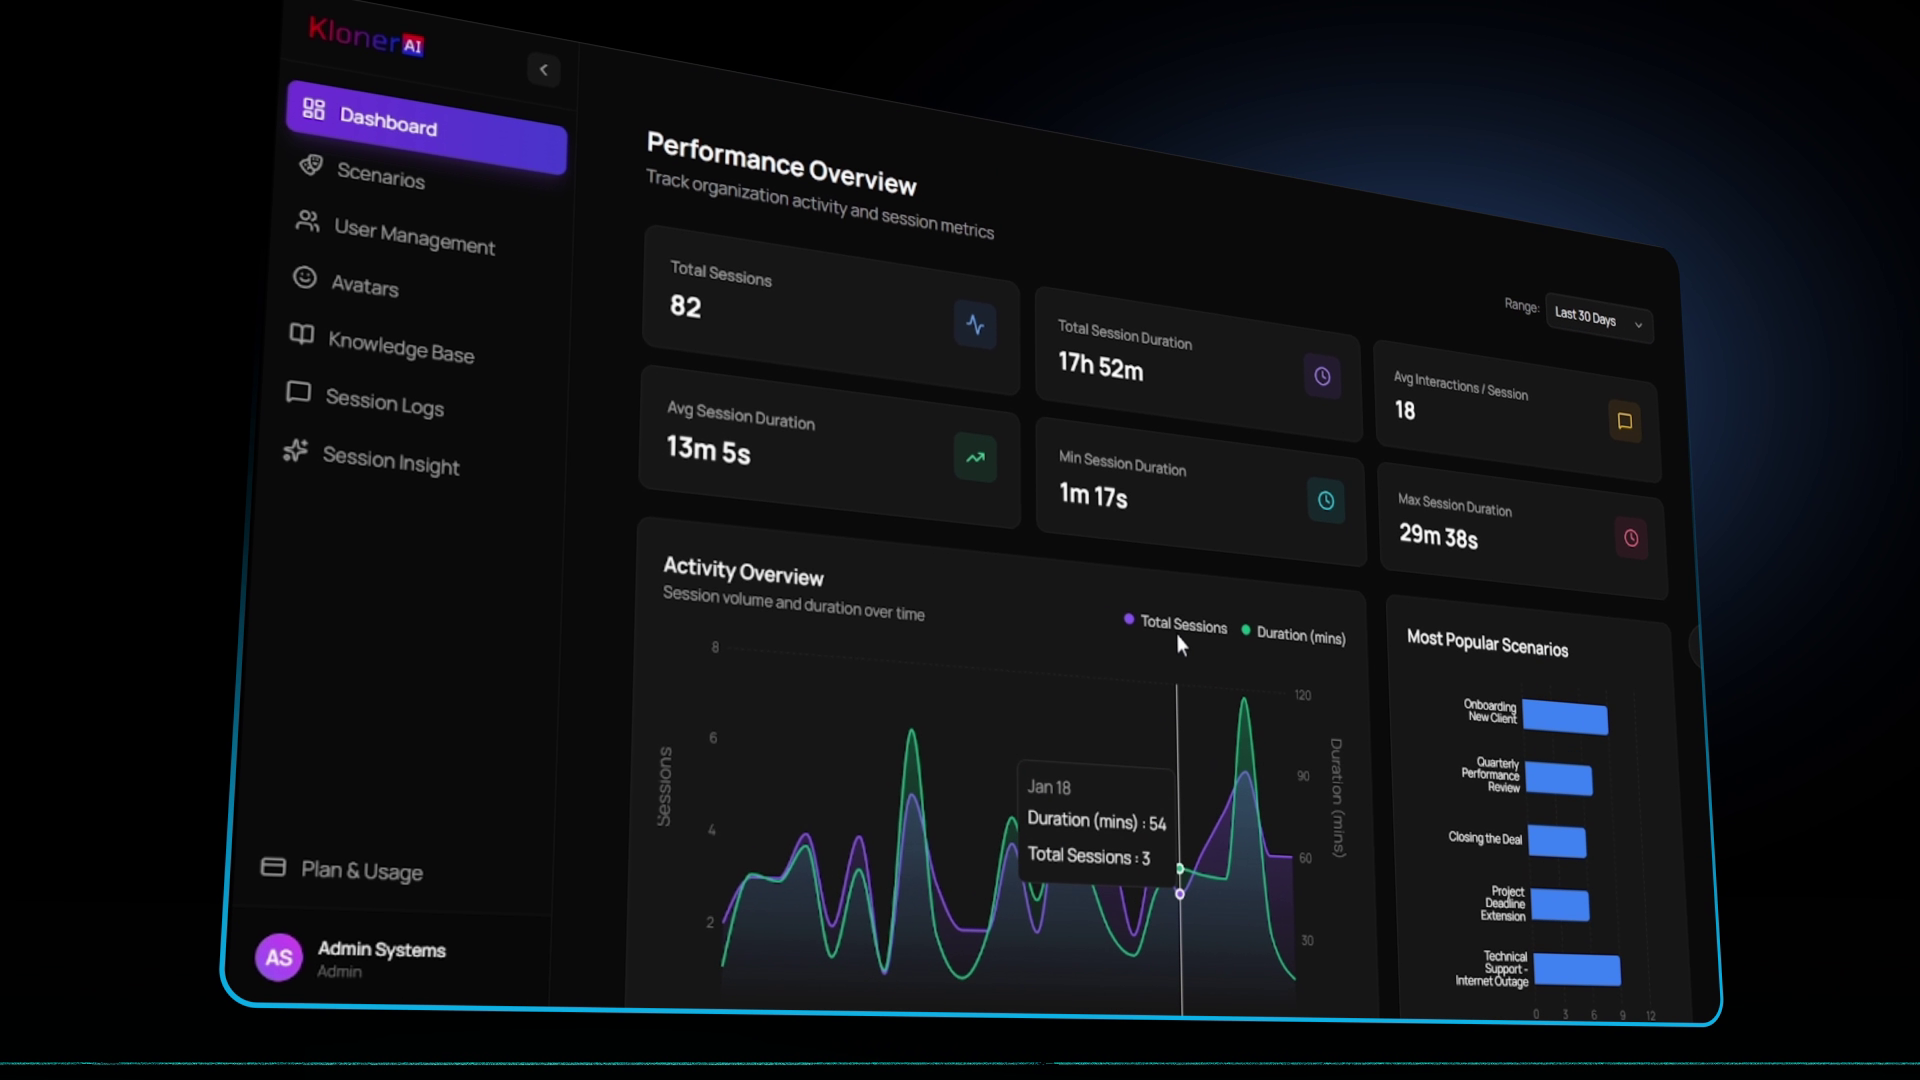Click the activity icon on Total Sessions card
This screenshot has width=1920, height=1080.
975,325
